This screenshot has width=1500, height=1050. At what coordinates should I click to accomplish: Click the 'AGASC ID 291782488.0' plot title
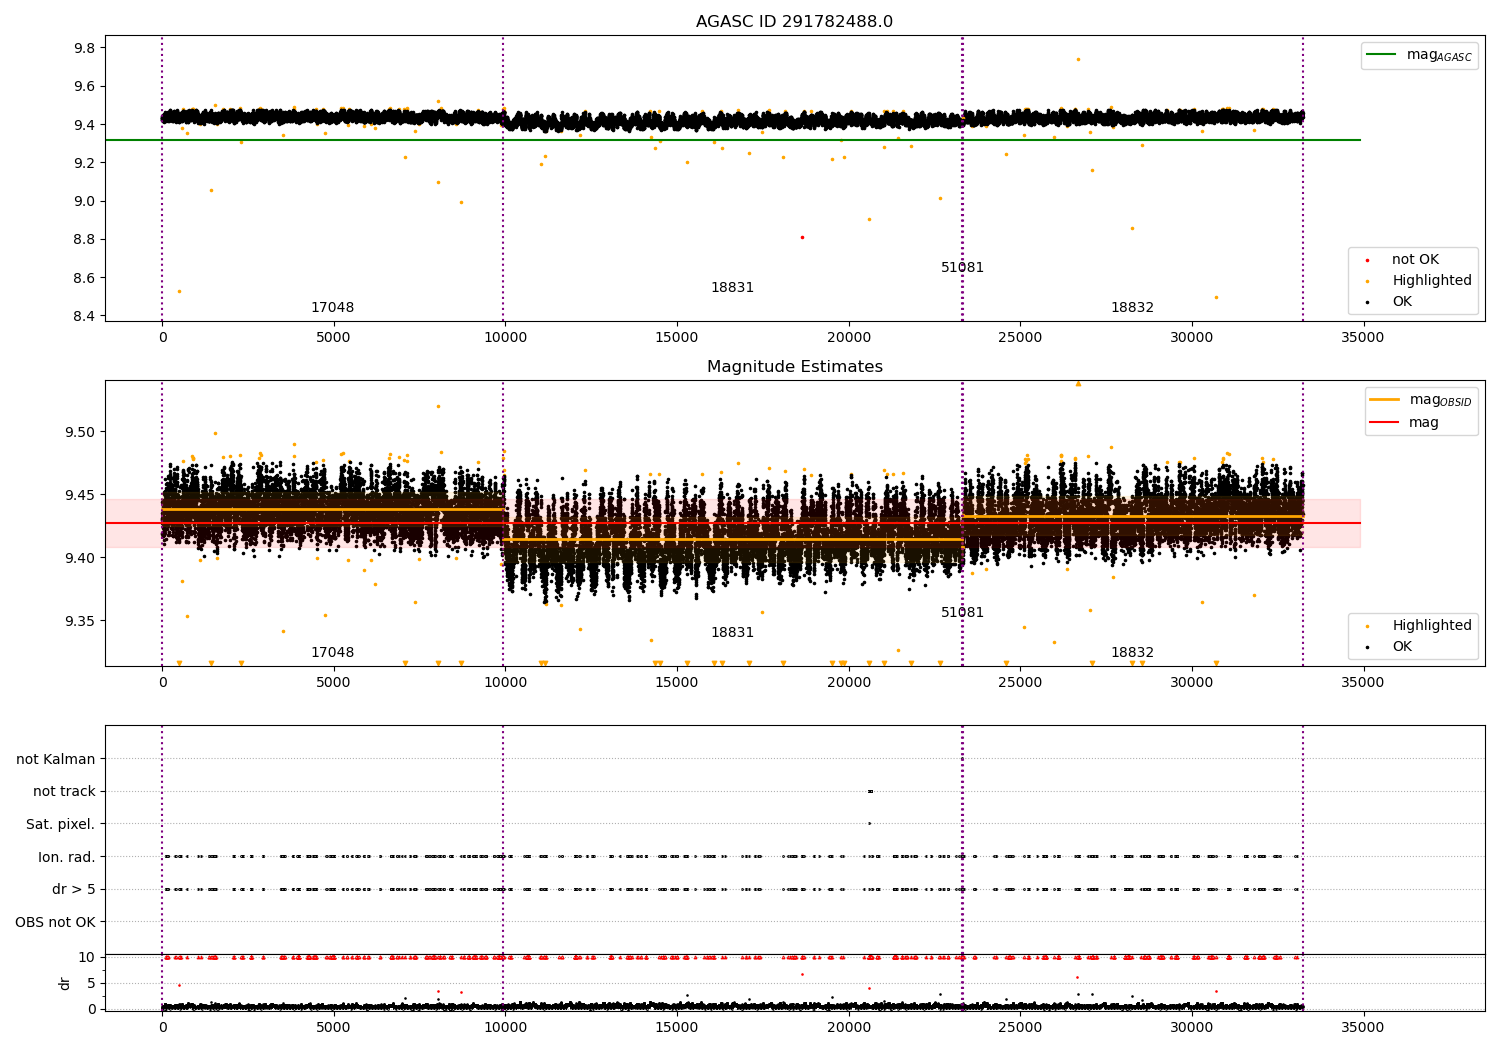click(794, 22)
